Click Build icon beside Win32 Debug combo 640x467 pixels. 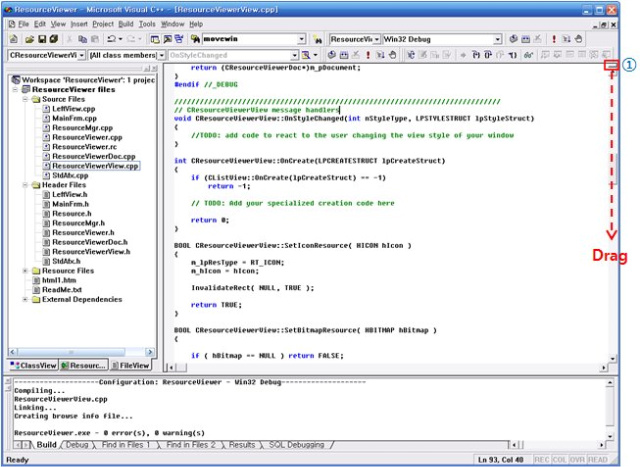(x=526, y=39)
